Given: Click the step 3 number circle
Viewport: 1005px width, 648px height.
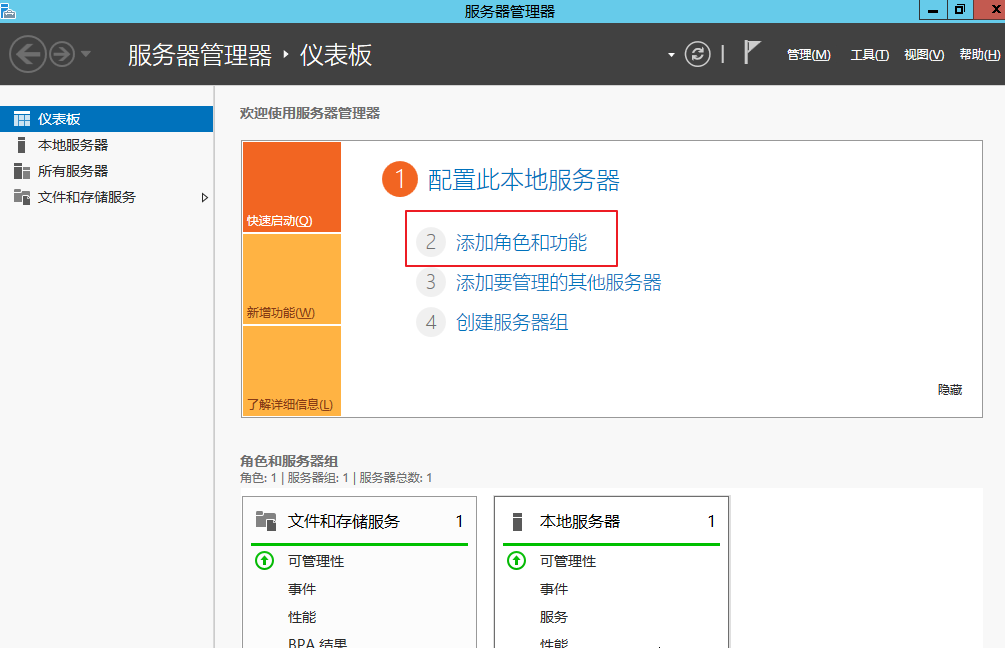Looking at the screenshot, I should point(431,282).
